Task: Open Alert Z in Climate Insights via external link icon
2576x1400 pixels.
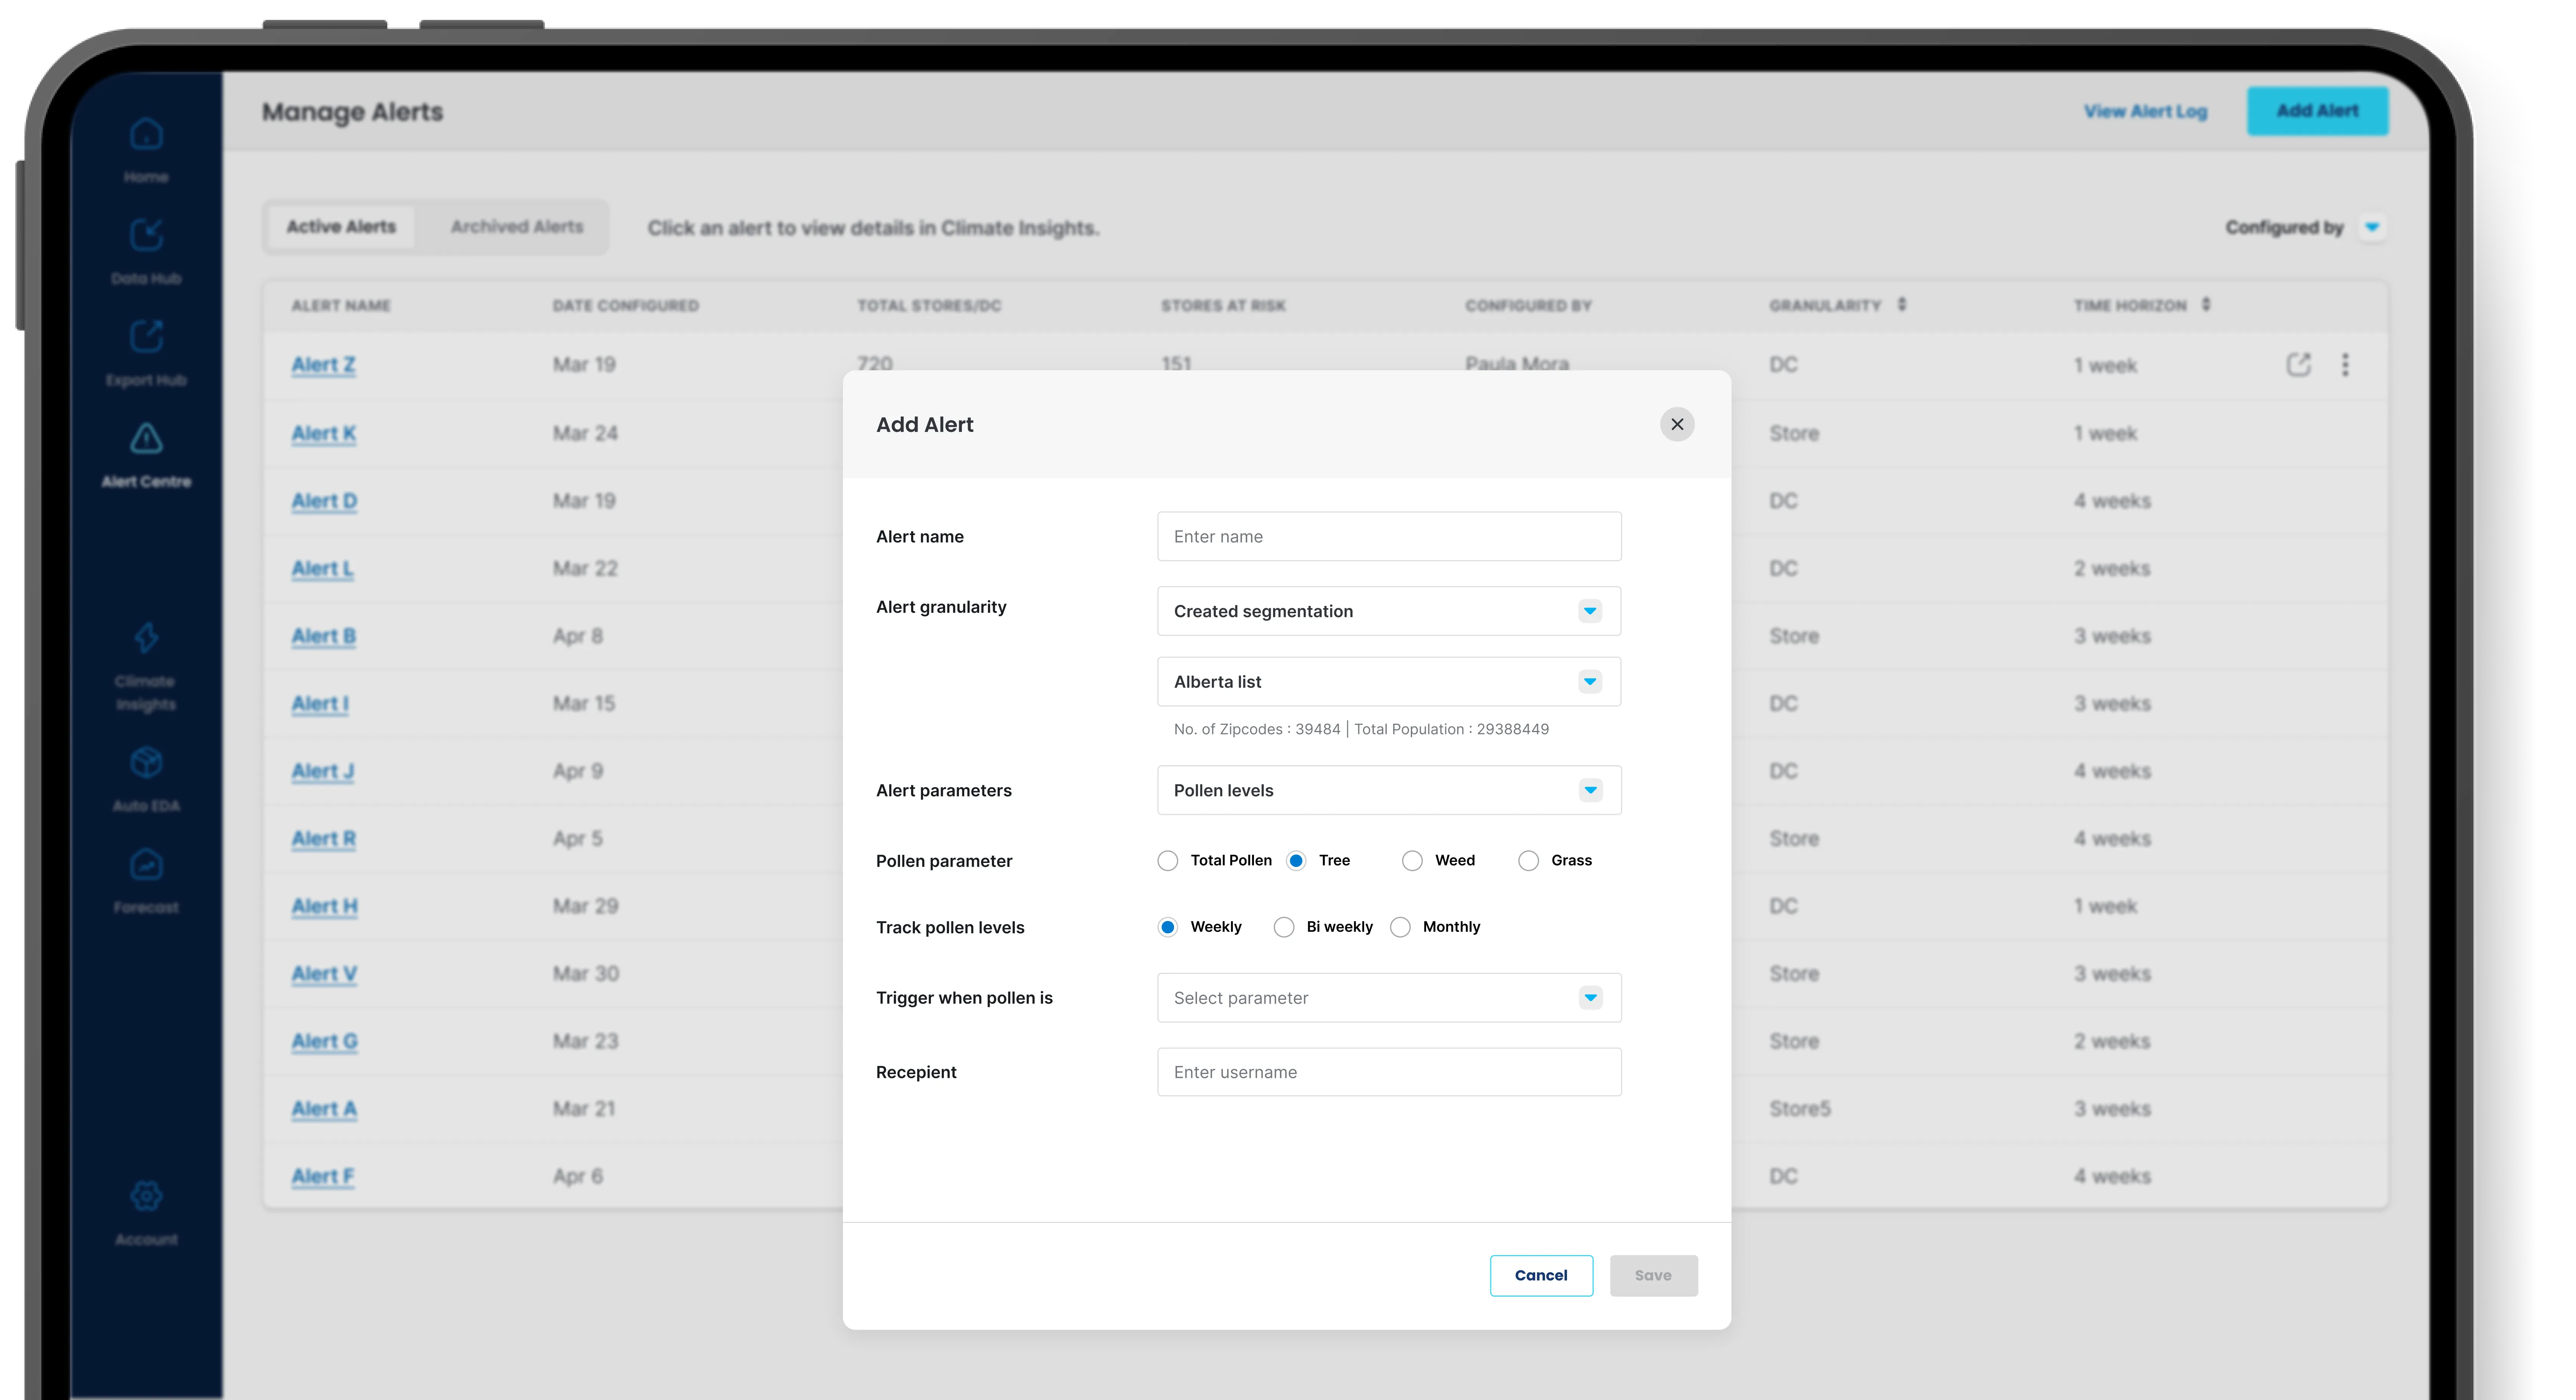Action: 2299,364
